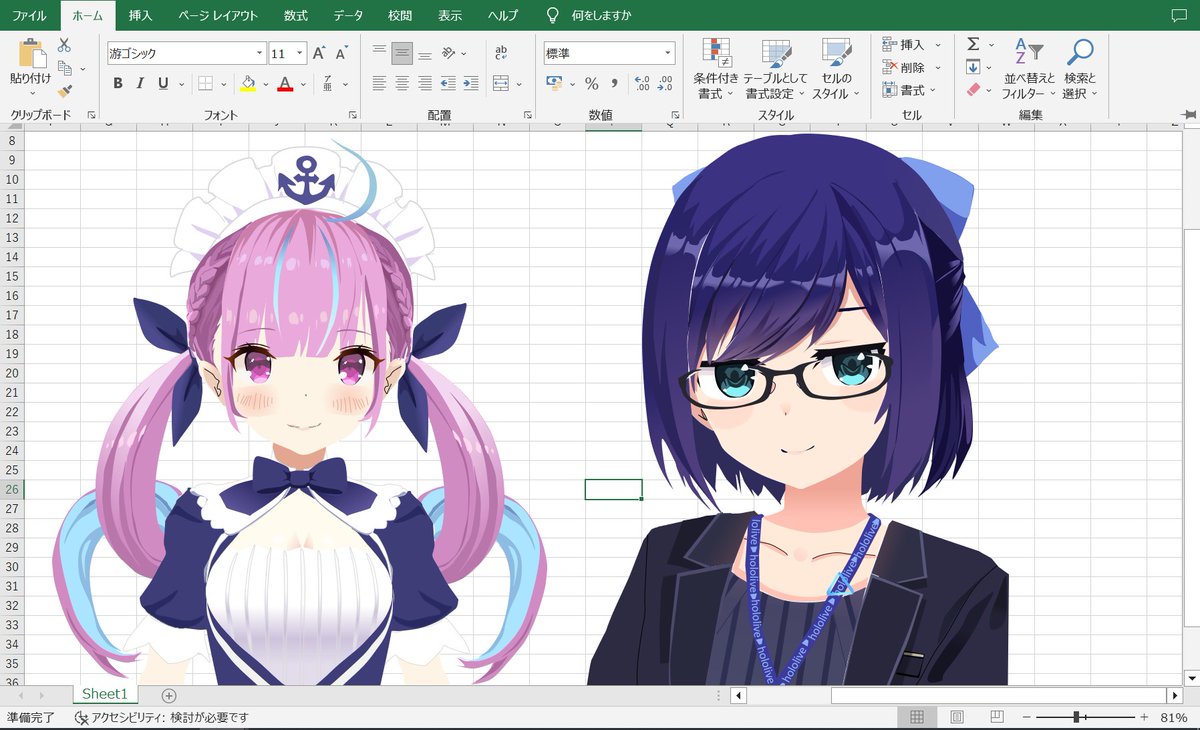Select the Sheet1 worksheet tab
The height and width of the screenshot is (730, 1200).
click(x=105, y=694)
